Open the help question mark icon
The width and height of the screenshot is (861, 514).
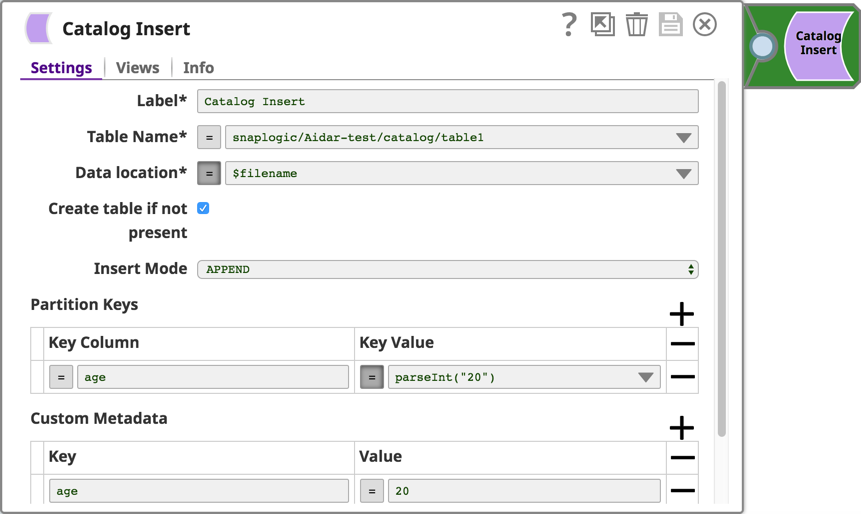pyautogui.click(x=568, y=24)
